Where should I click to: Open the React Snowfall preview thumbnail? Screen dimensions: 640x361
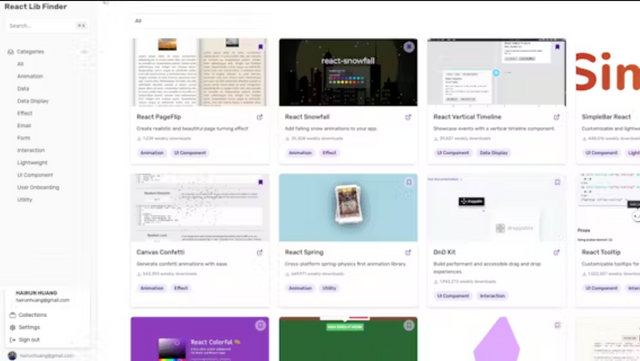[x=348, y=72]
